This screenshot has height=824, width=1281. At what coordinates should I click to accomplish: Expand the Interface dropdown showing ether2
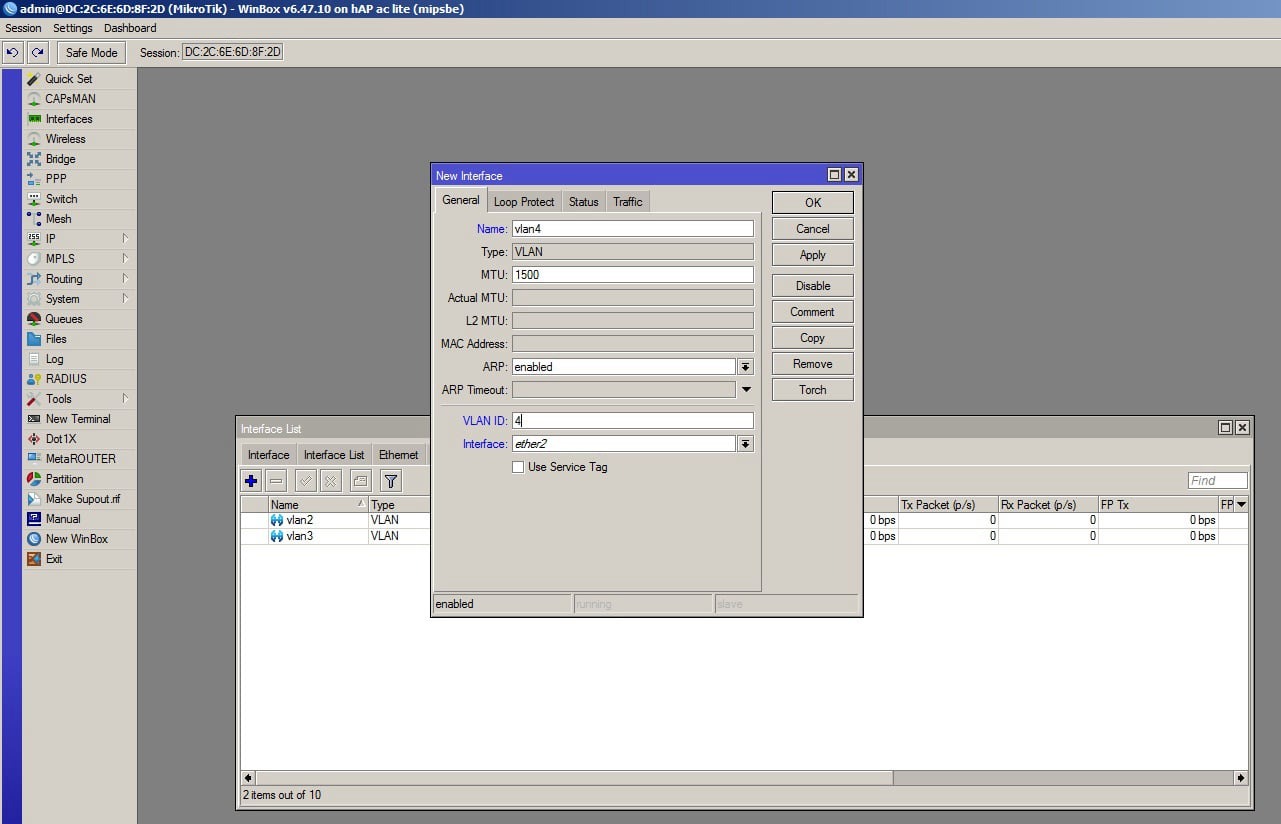coord(745,444)
